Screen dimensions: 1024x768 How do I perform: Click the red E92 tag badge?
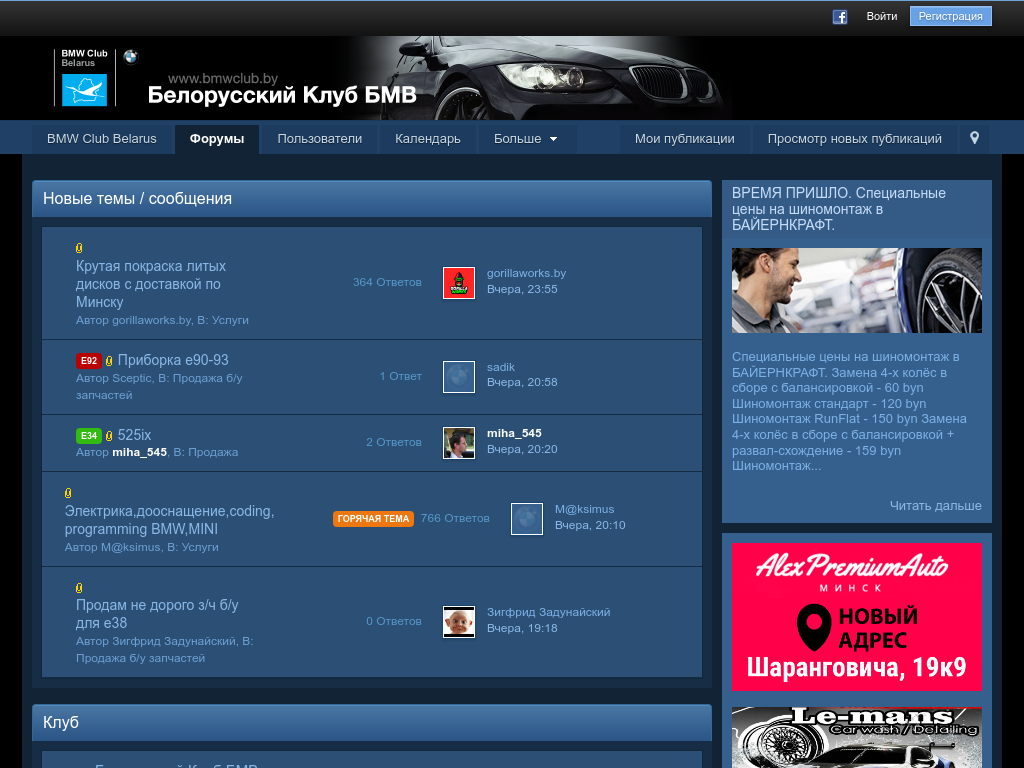(88, 361)
